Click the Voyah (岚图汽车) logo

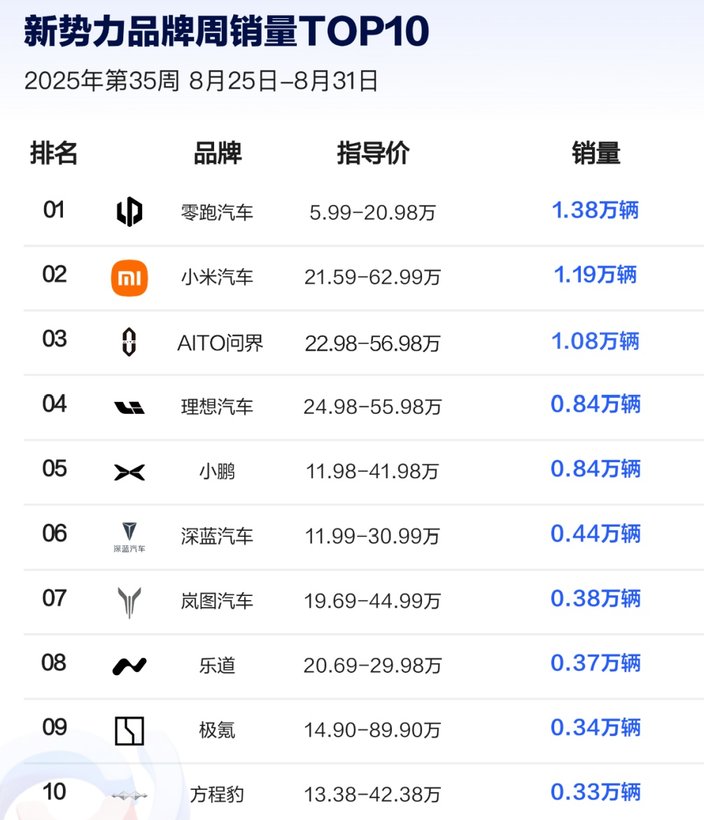pos(129,601)
